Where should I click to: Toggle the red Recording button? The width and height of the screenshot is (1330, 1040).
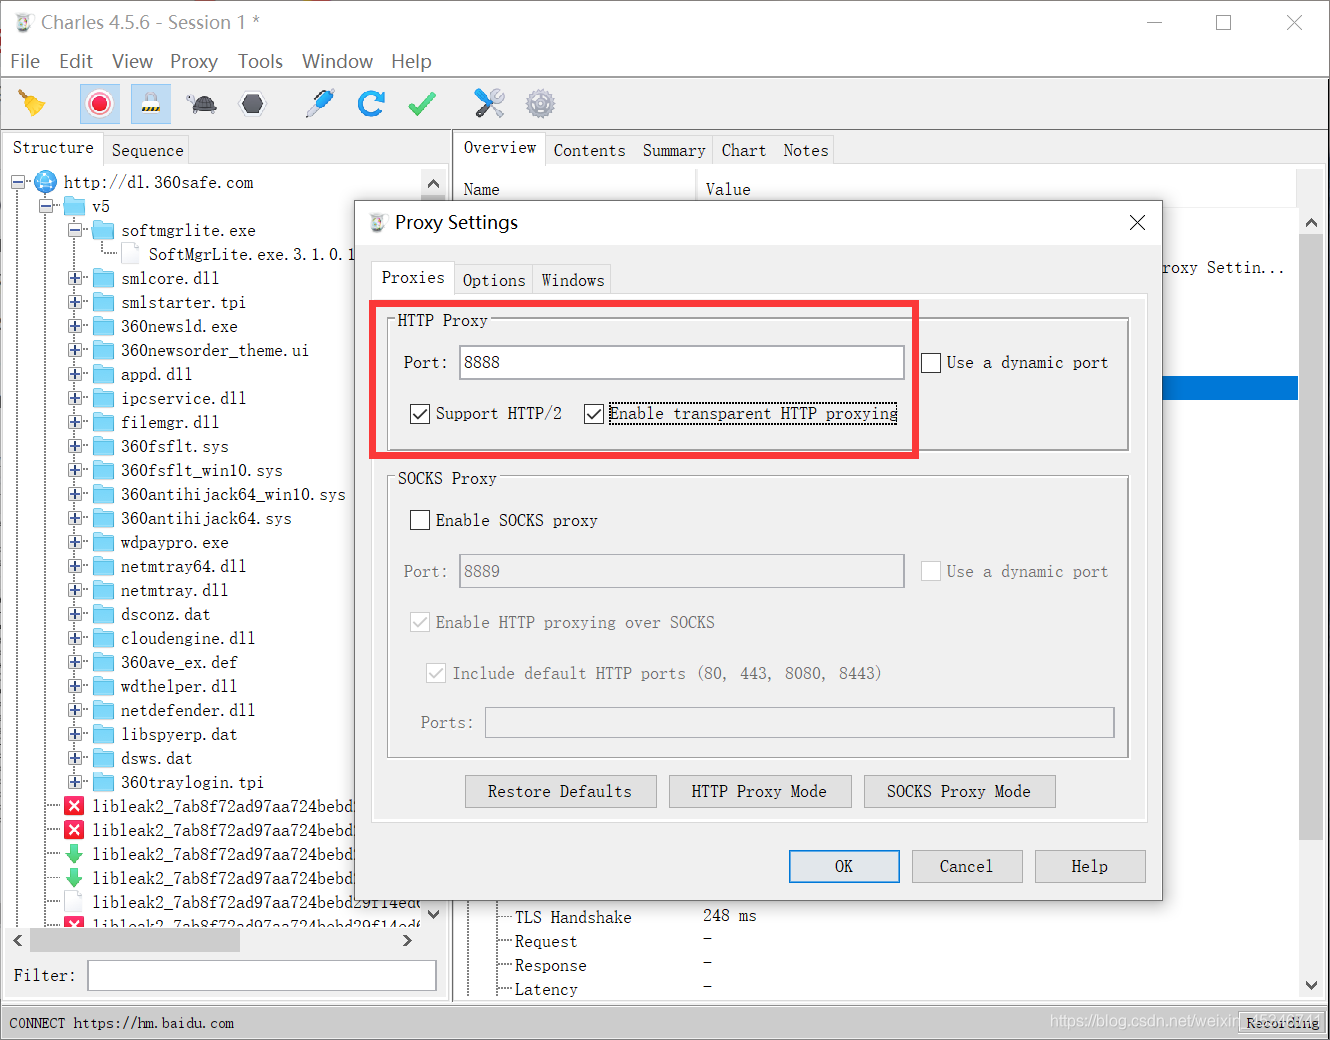(x=99, y=103)
